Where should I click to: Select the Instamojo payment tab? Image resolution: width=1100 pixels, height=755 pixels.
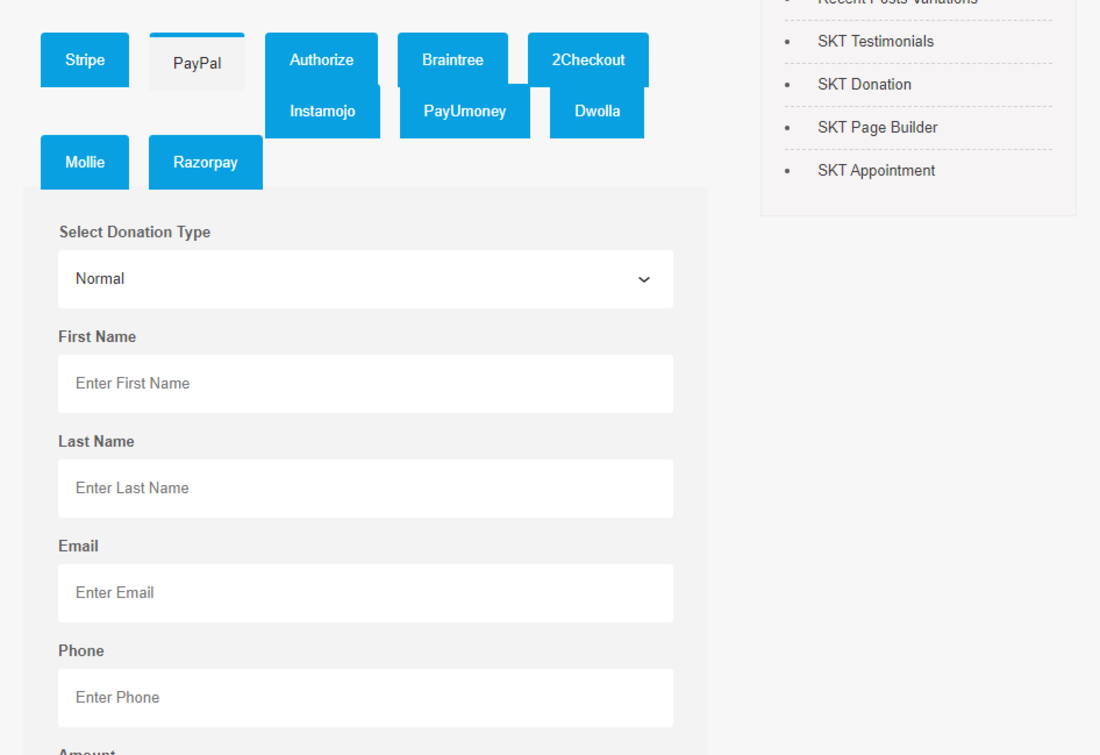click(322, 111)
